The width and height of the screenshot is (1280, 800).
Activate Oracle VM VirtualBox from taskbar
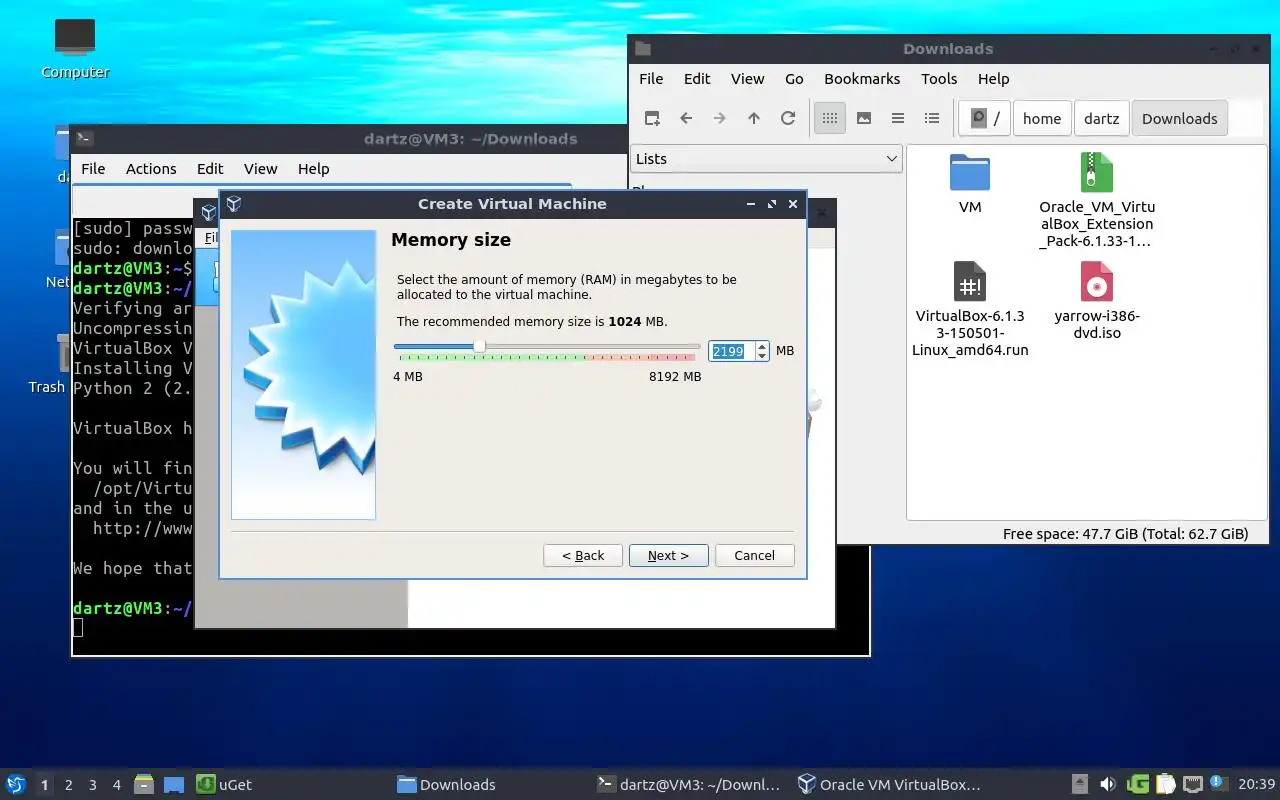coord(890,784)
